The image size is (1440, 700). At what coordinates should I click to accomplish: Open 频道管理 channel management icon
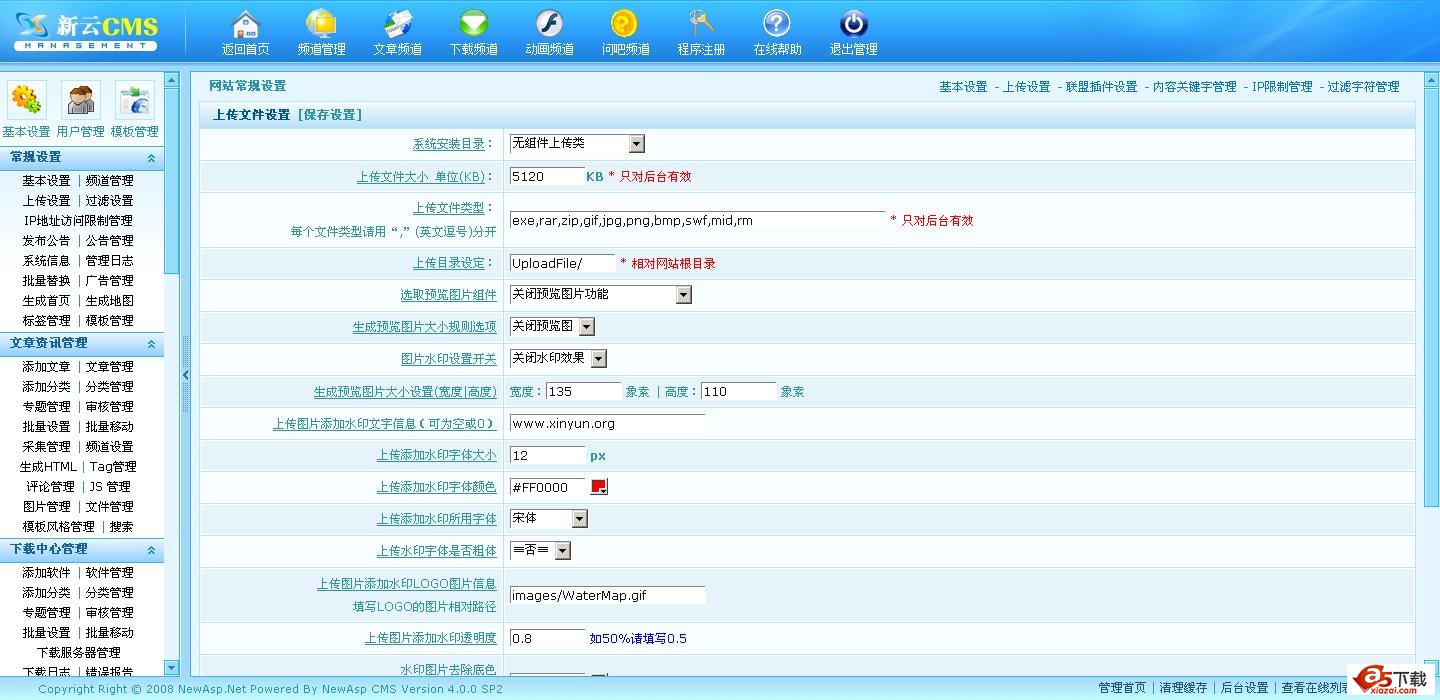click(321, 24)
